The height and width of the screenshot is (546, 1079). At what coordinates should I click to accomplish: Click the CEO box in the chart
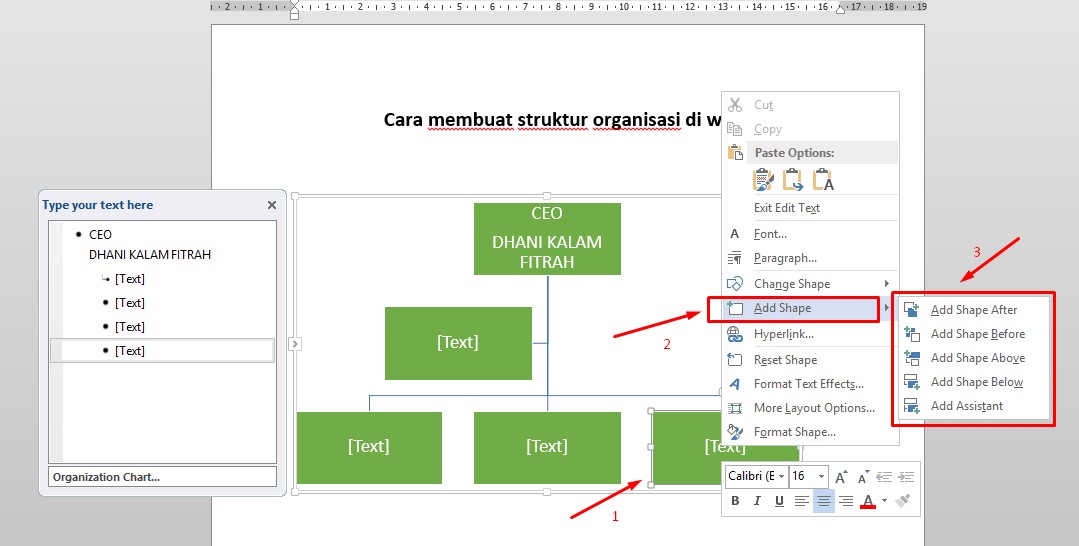tap(547, 238)
